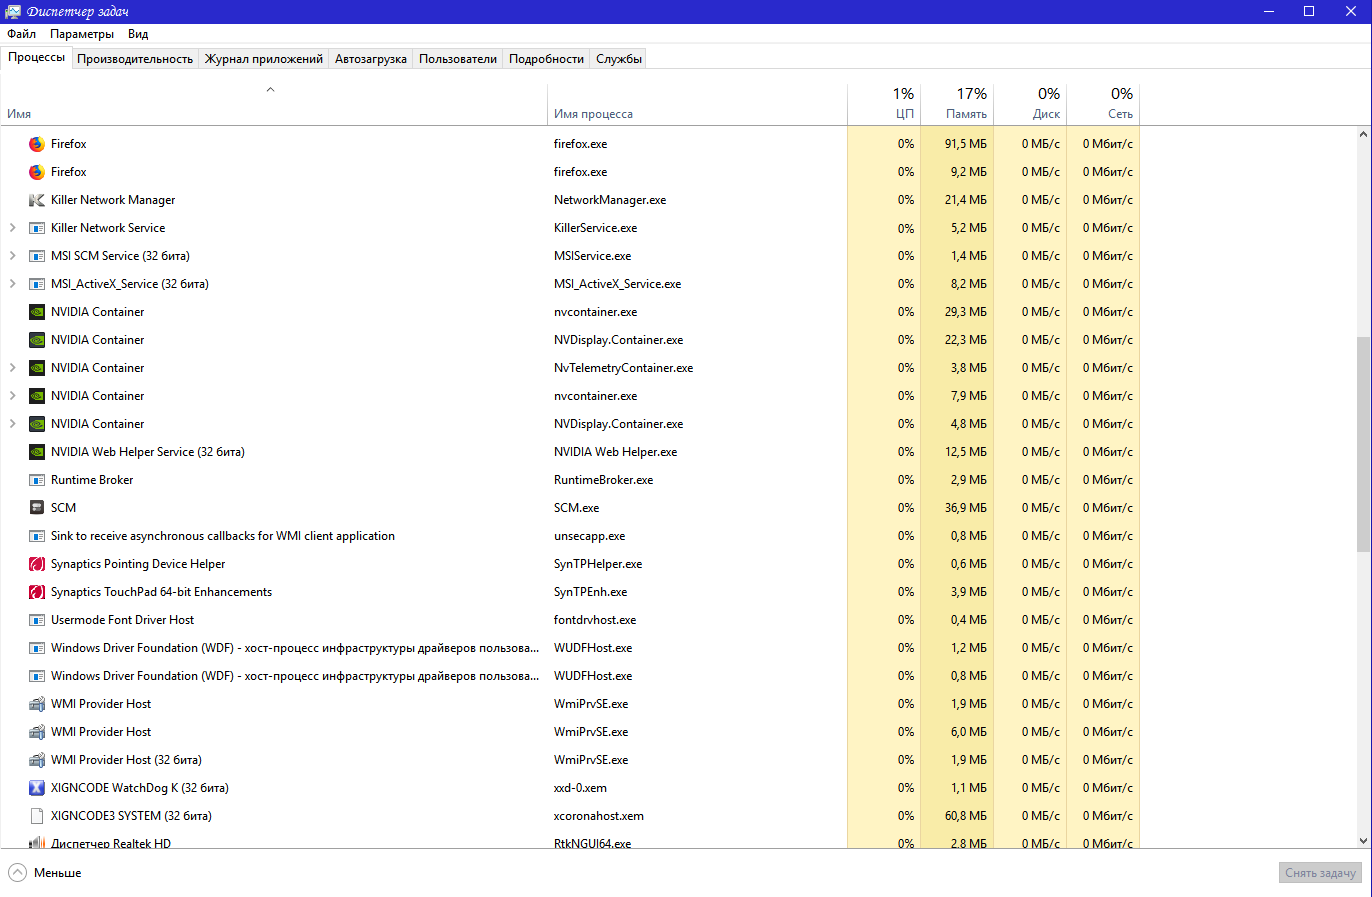
Task: Click the XIGNCODE3 SYSTEM file icon
Action: [37, 816]
